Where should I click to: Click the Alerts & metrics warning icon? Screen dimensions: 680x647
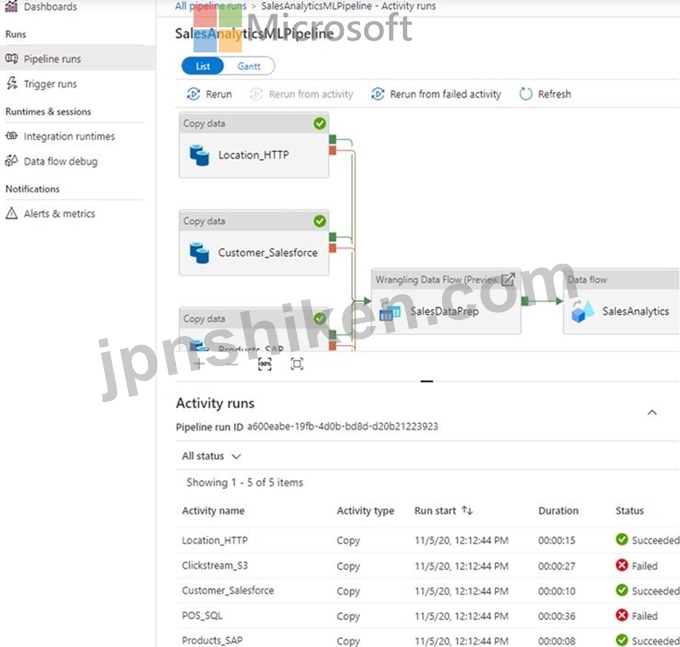(11, 213)
